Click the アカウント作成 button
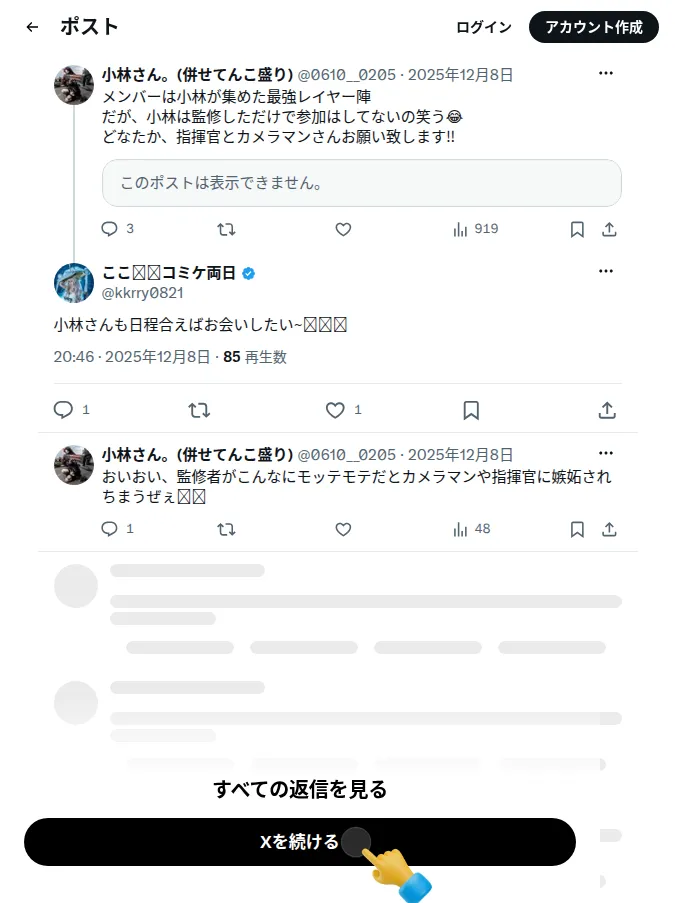Image resolution: width=675 pixels, height=903 pixels. tap(594, 27)
